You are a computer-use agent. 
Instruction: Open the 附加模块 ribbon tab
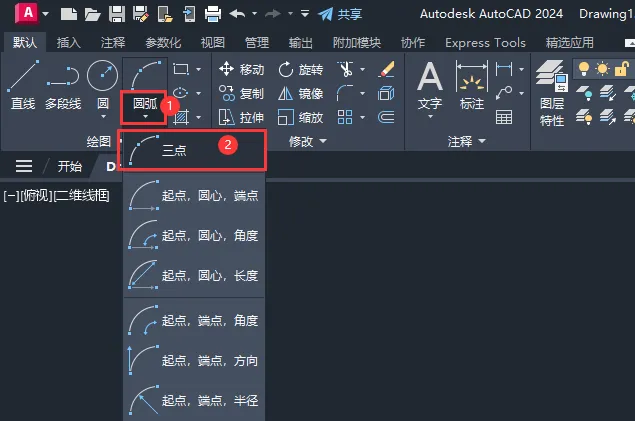pyautogui.click(x=357, y=42)
